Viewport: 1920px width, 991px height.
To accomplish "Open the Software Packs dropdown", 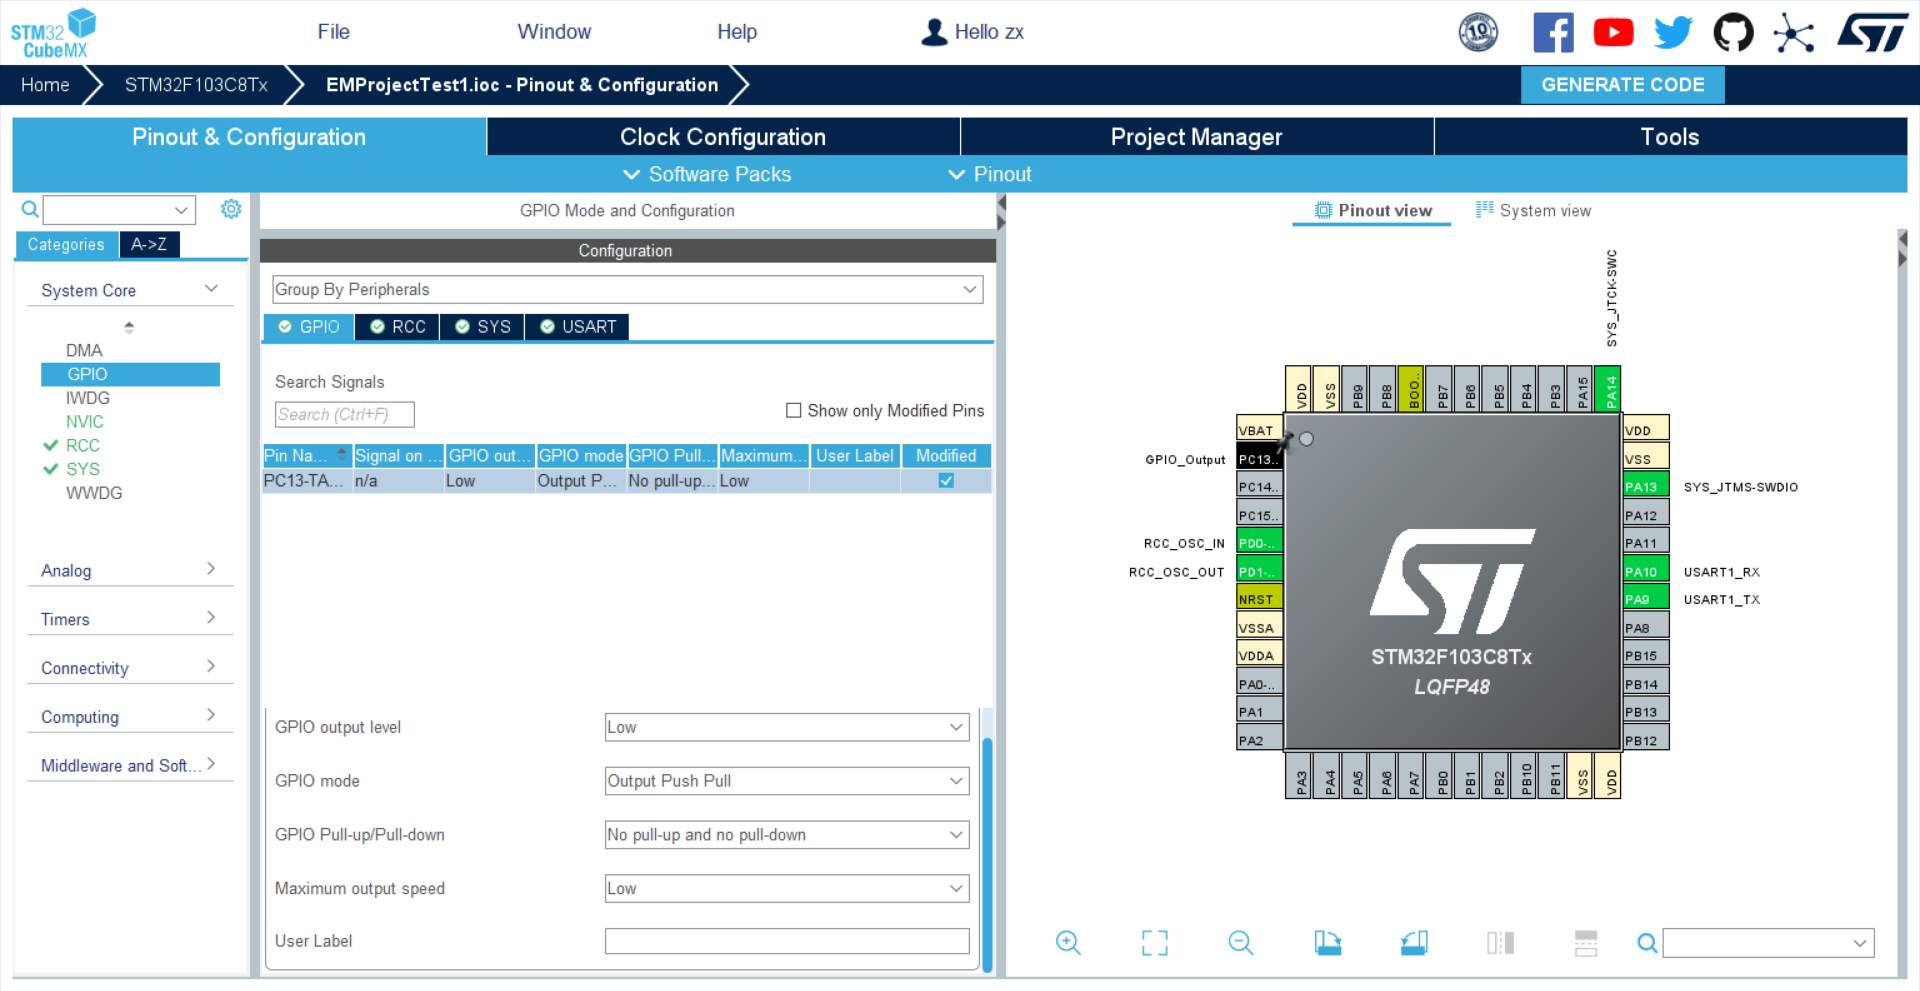I will tap(707, 174).
